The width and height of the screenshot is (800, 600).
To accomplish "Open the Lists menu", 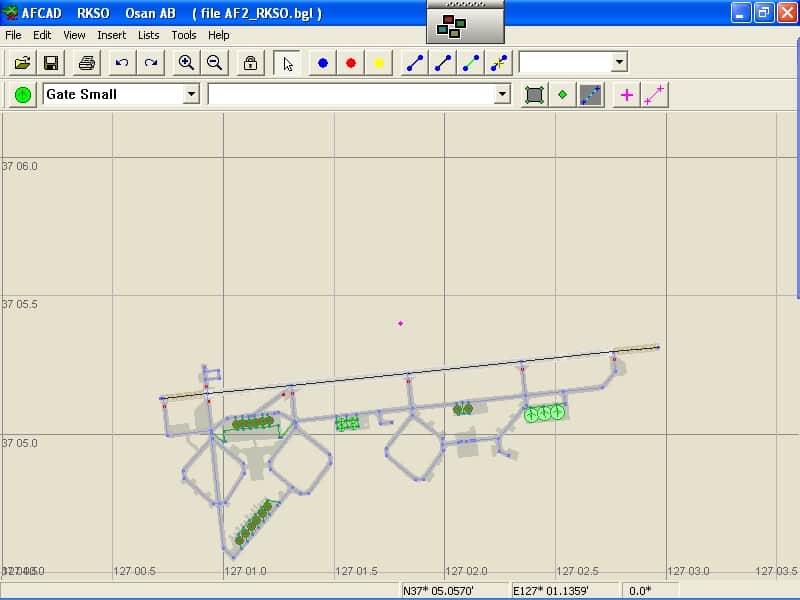I will pos(148,35).
